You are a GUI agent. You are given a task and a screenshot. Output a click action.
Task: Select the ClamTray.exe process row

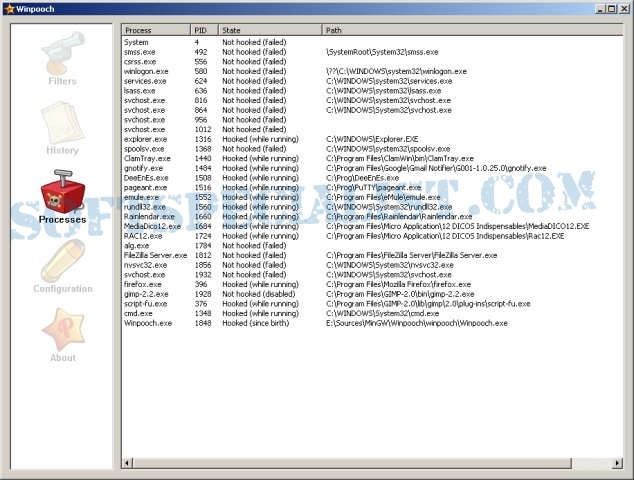pyautogui.click(x=372, y=159)
